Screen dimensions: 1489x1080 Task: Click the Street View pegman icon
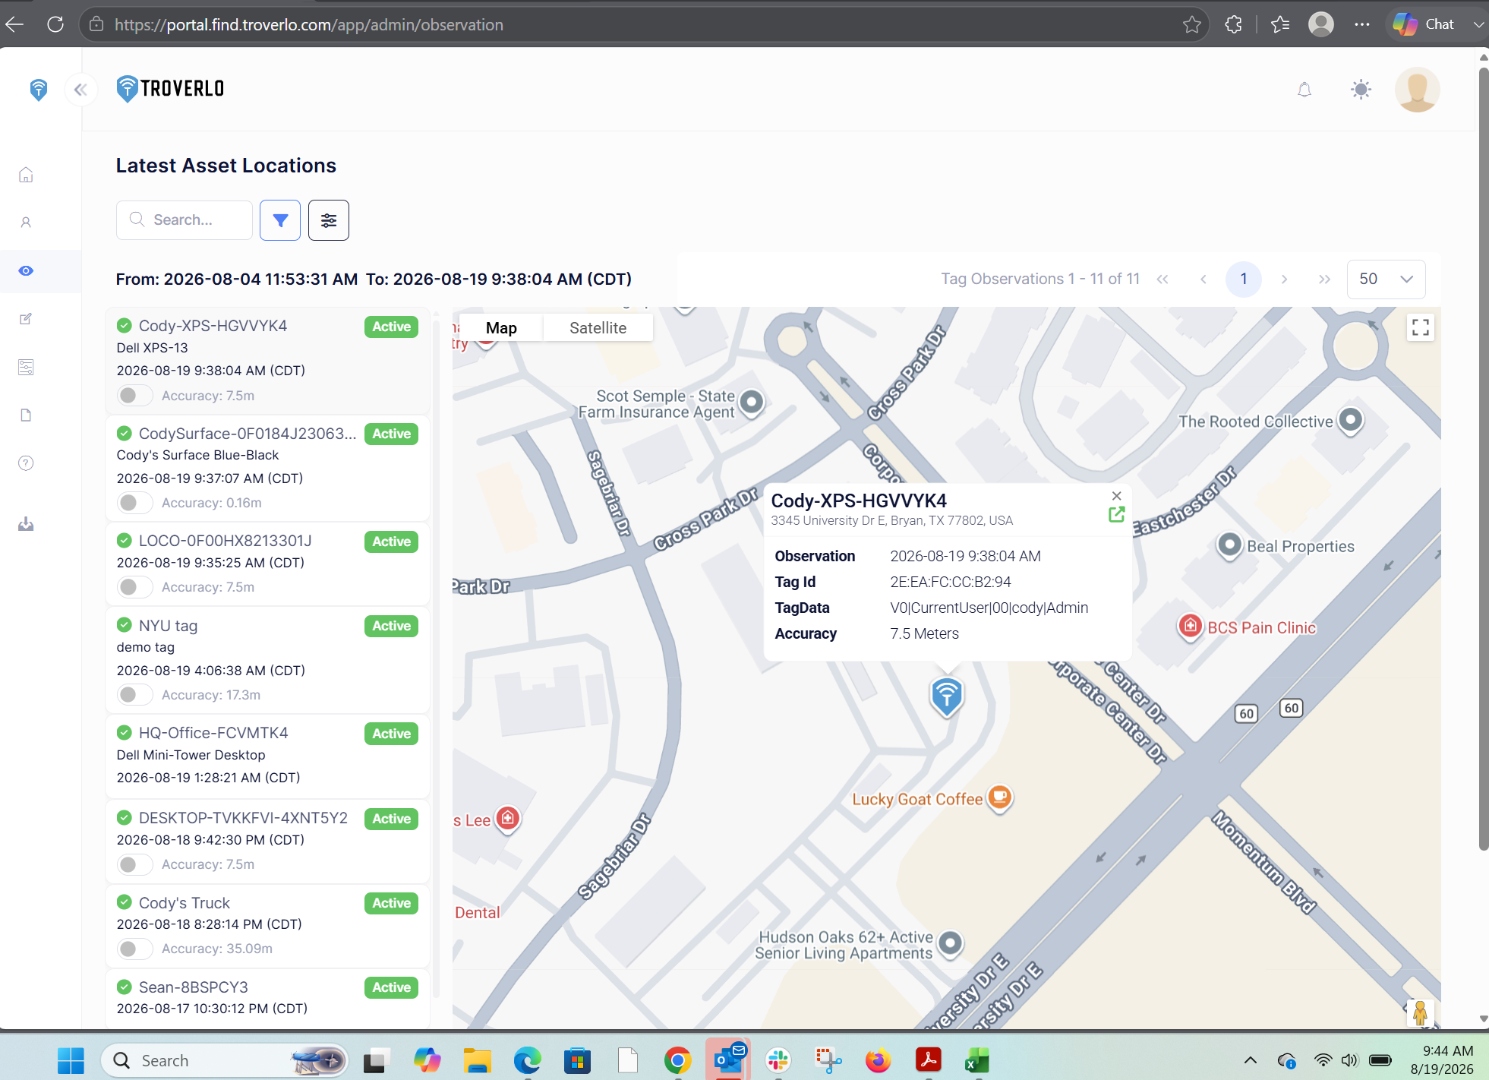[1419, 1012]
